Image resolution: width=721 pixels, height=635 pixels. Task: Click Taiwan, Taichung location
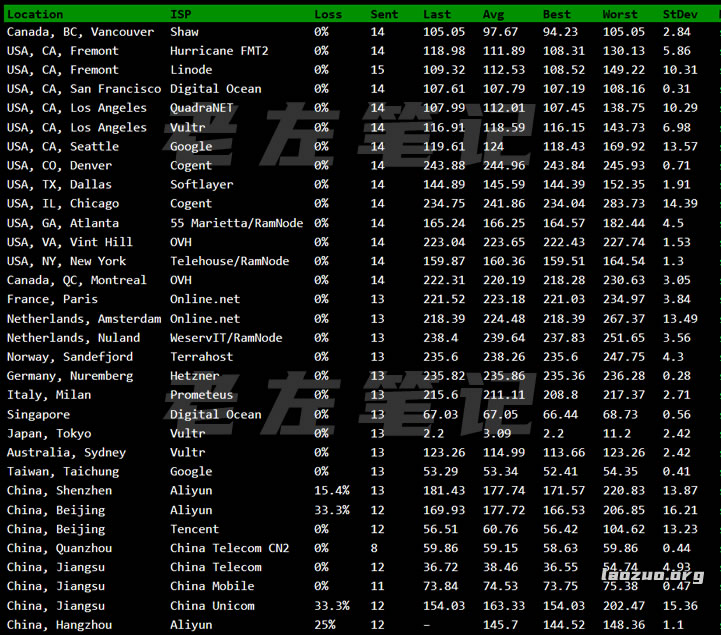(x=63, y=472)
